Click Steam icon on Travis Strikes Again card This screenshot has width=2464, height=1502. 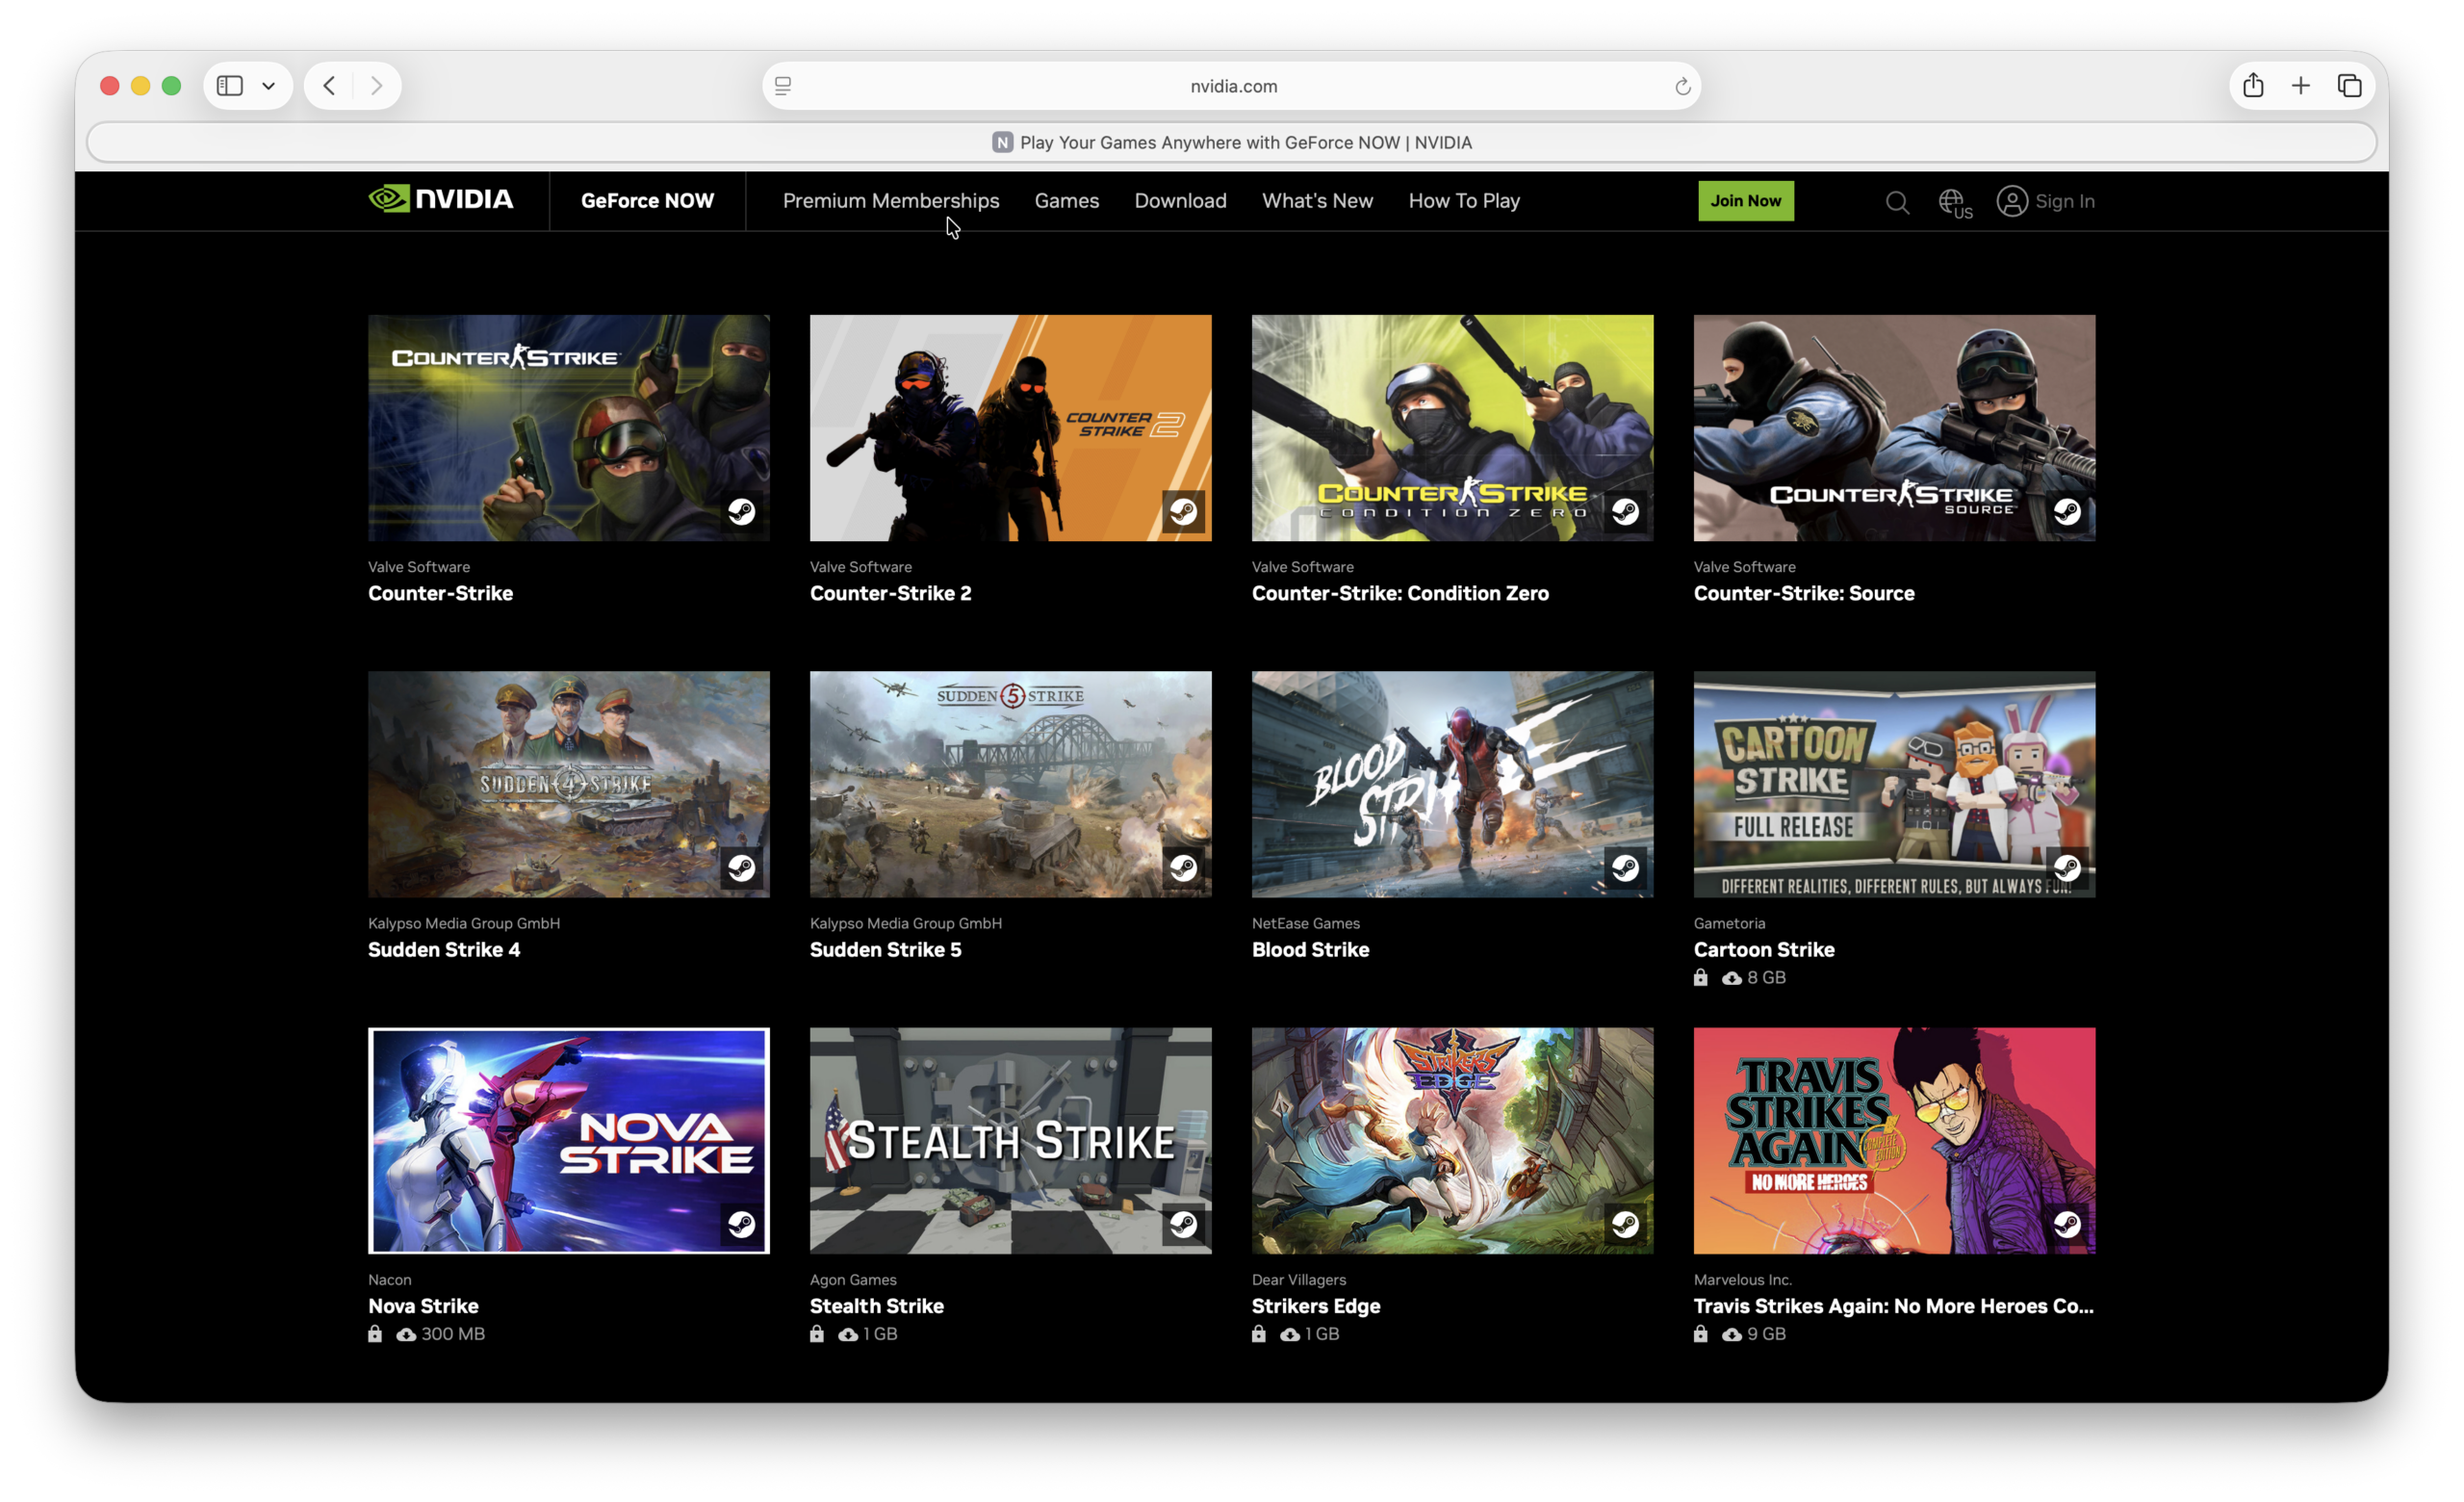point(2067,1224)
